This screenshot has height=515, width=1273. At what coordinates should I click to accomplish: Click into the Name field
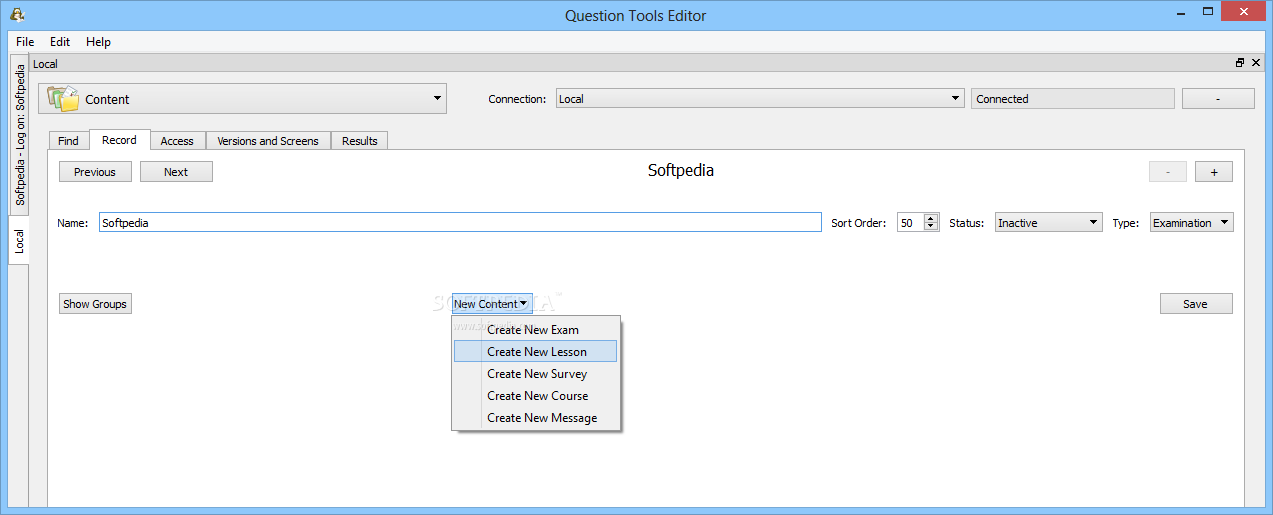[460, 223]
